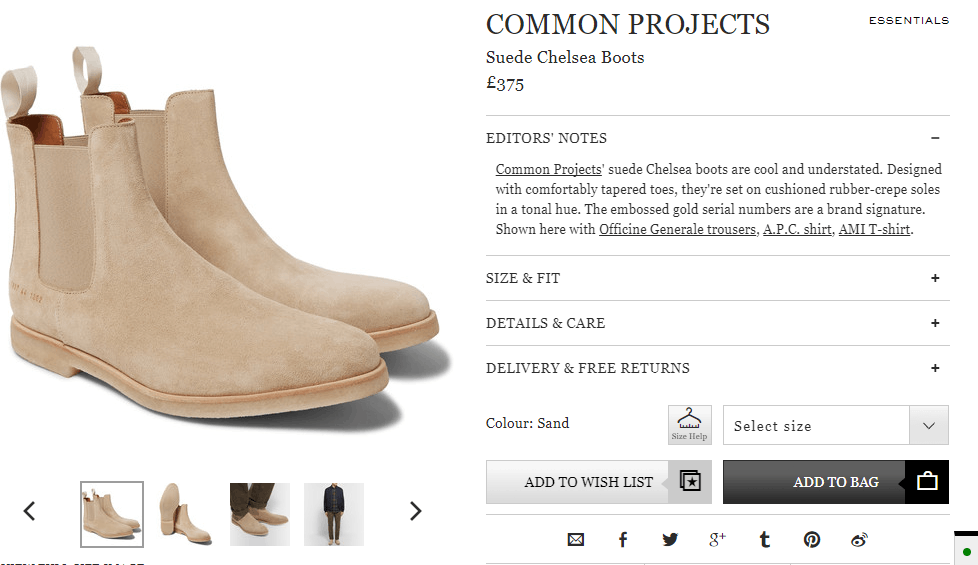The width and height of the screenshot is (978, 565).
Task: Share on Google Plus icon
Action: [717, 540]
